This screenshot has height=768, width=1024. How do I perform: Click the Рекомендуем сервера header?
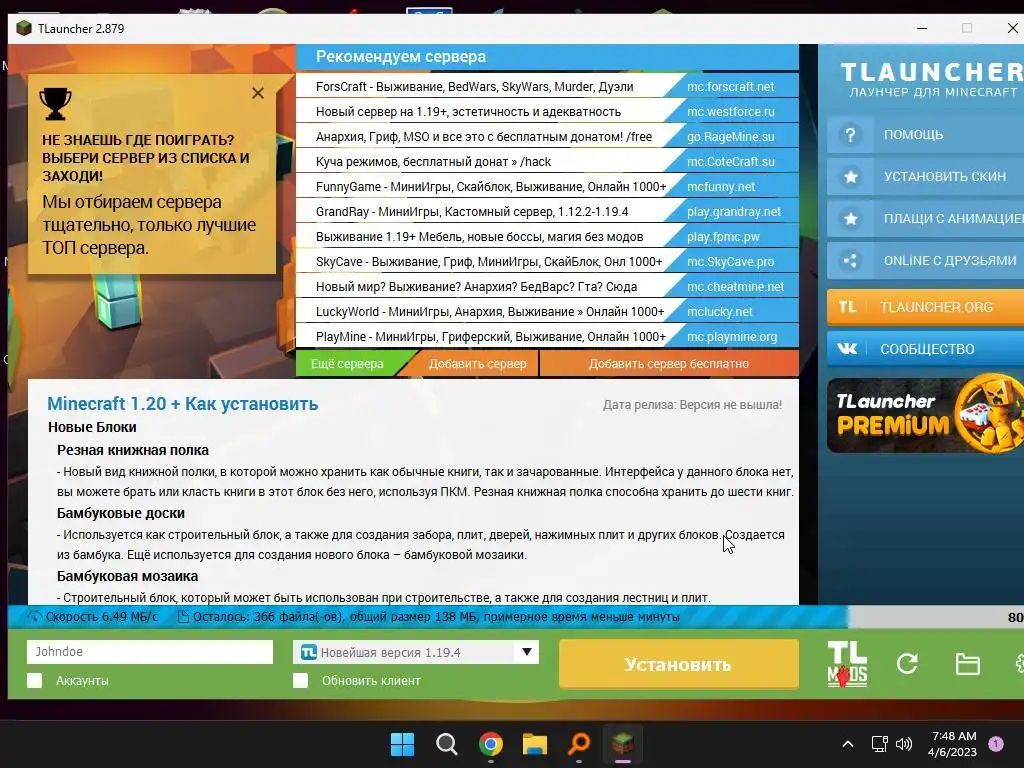tap(401, 57)
